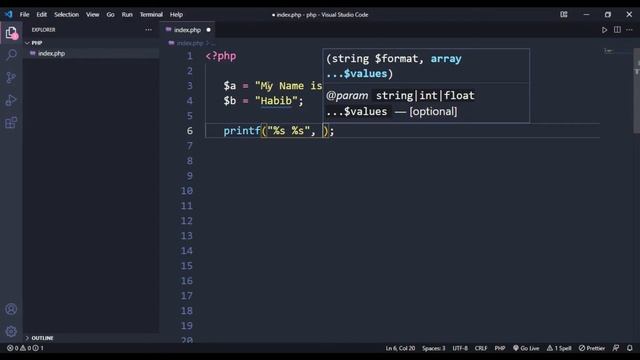Viewport: 640px width, 360px height.
Task: Open editor more actions ellipsis
Action: click(x=630, y=30)
